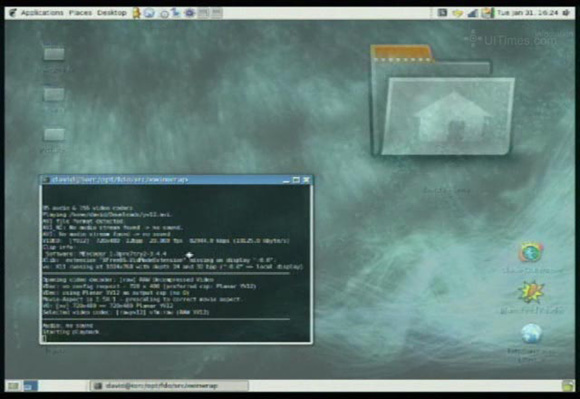Open the Applications menu
The height and width of the screenshot is (399, 580).
coord(42,13)
